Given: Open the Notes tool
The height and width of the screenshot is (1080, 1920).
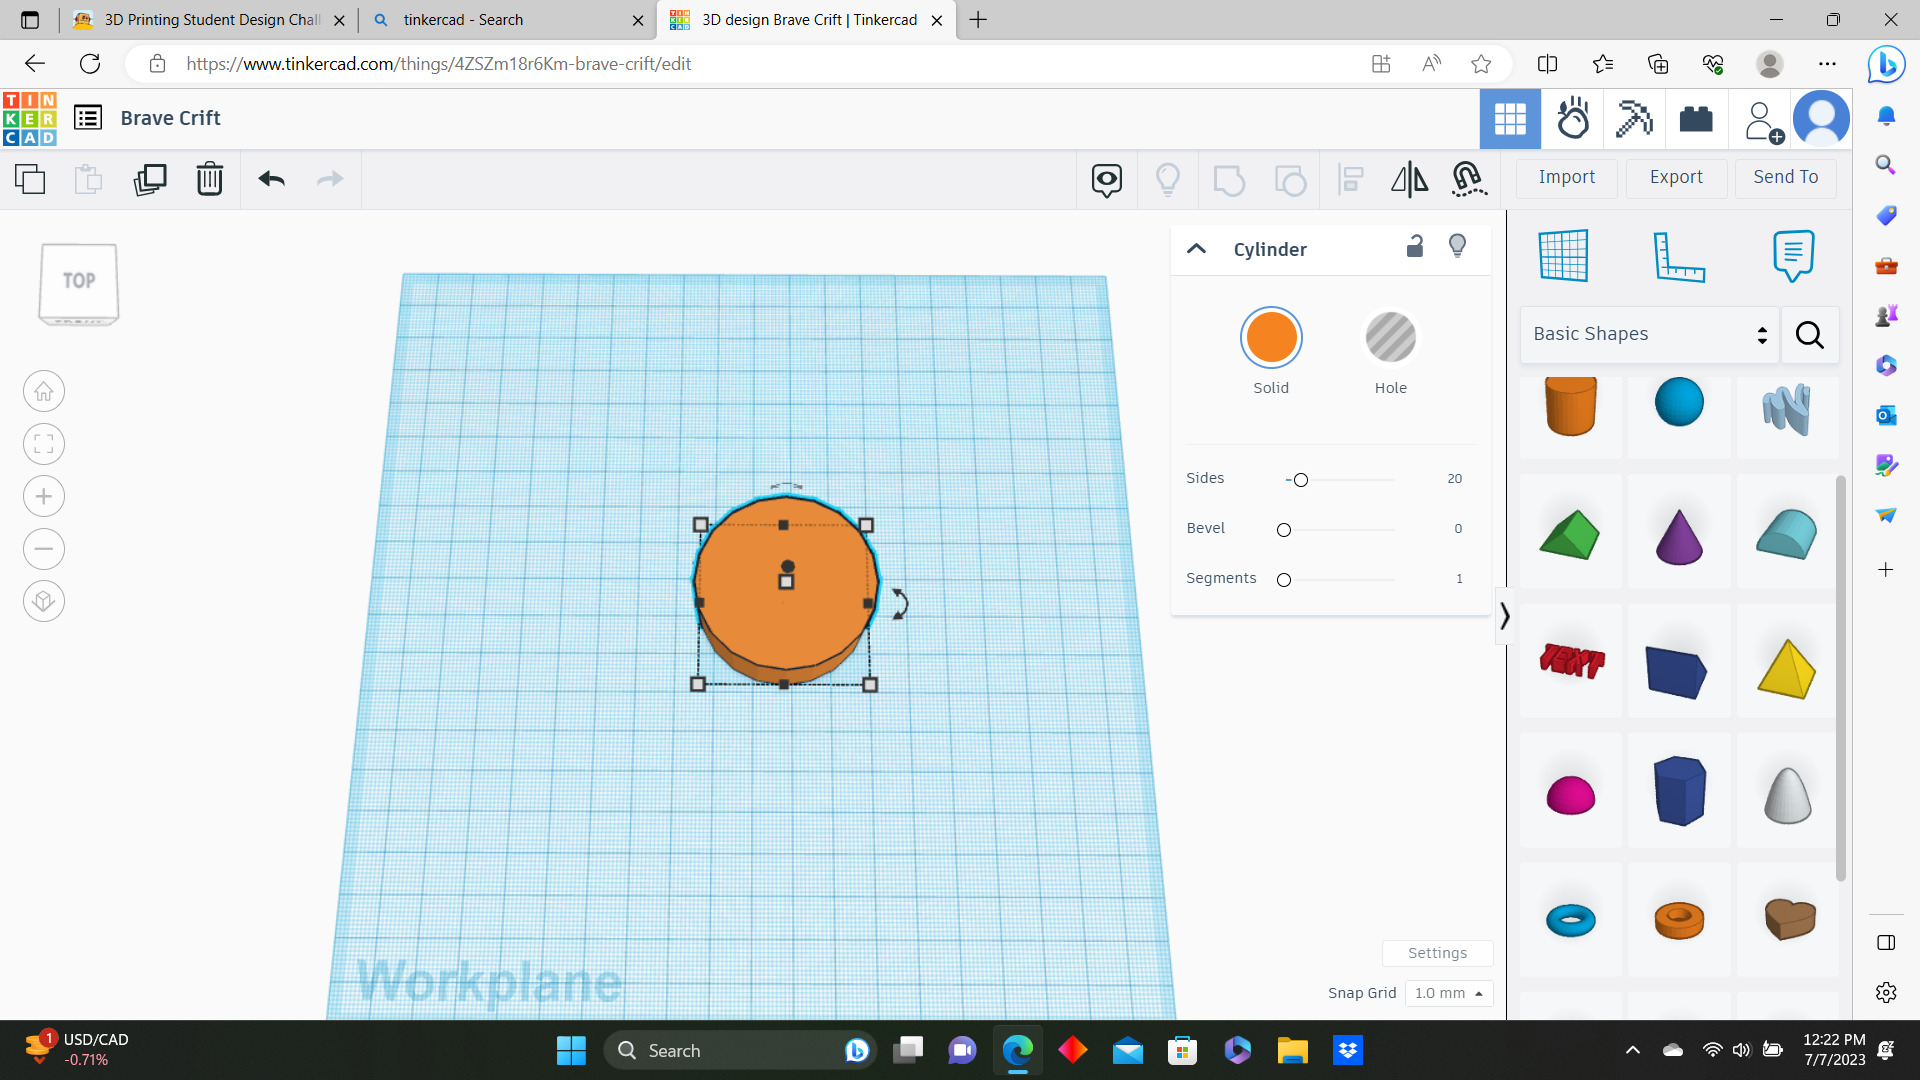Looking at the screenshot, I should (1791, 256).
